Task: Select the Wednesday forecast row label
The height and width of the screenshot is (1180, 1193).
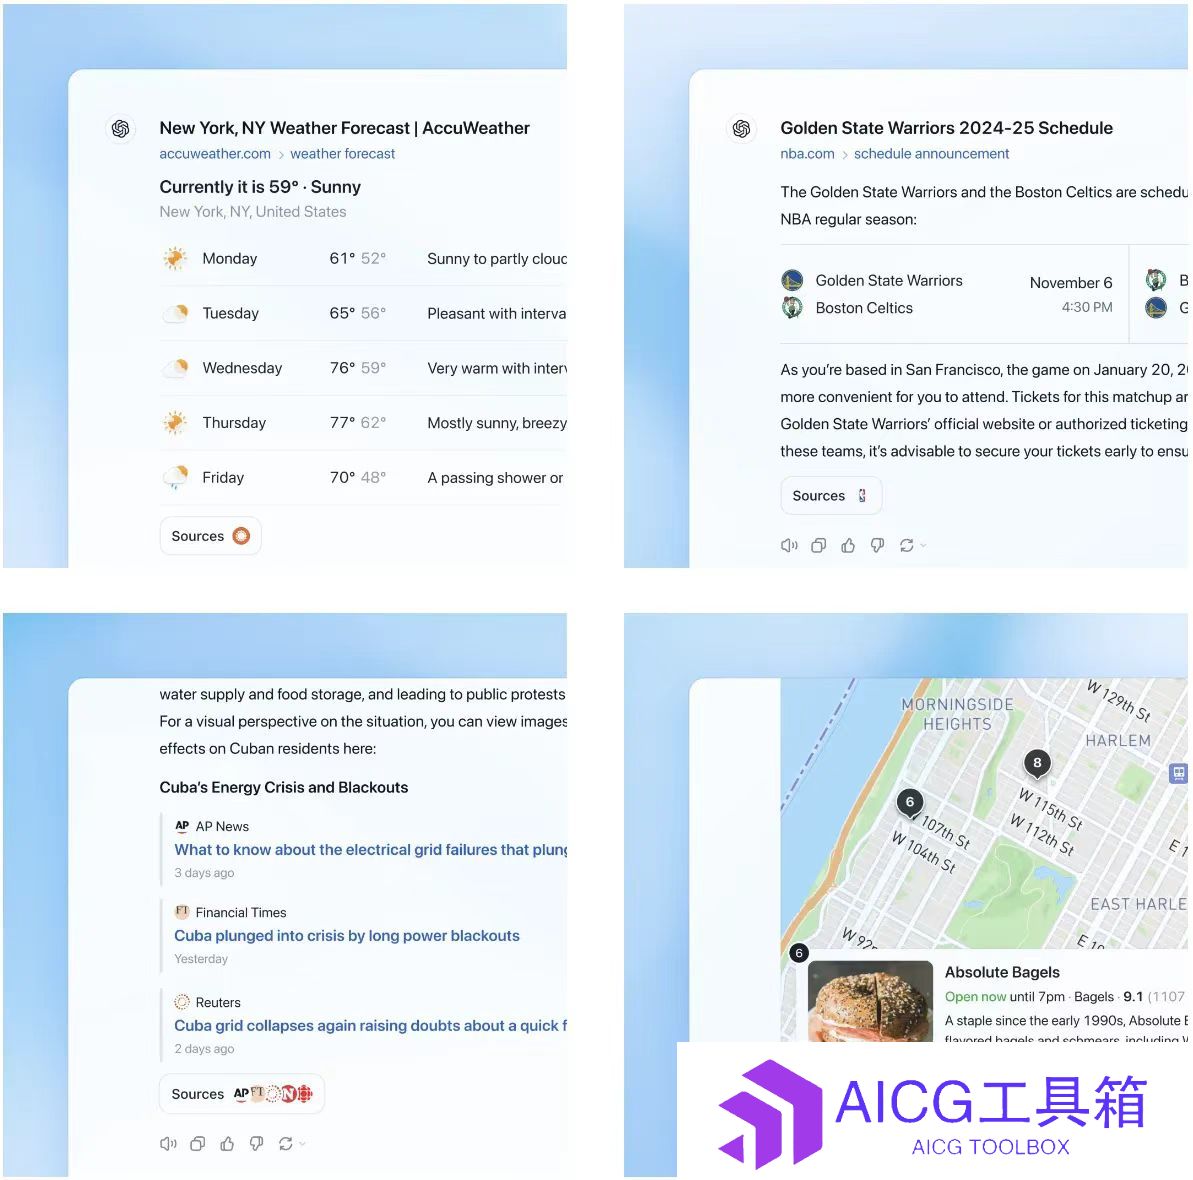Action: tap(242, 368)
